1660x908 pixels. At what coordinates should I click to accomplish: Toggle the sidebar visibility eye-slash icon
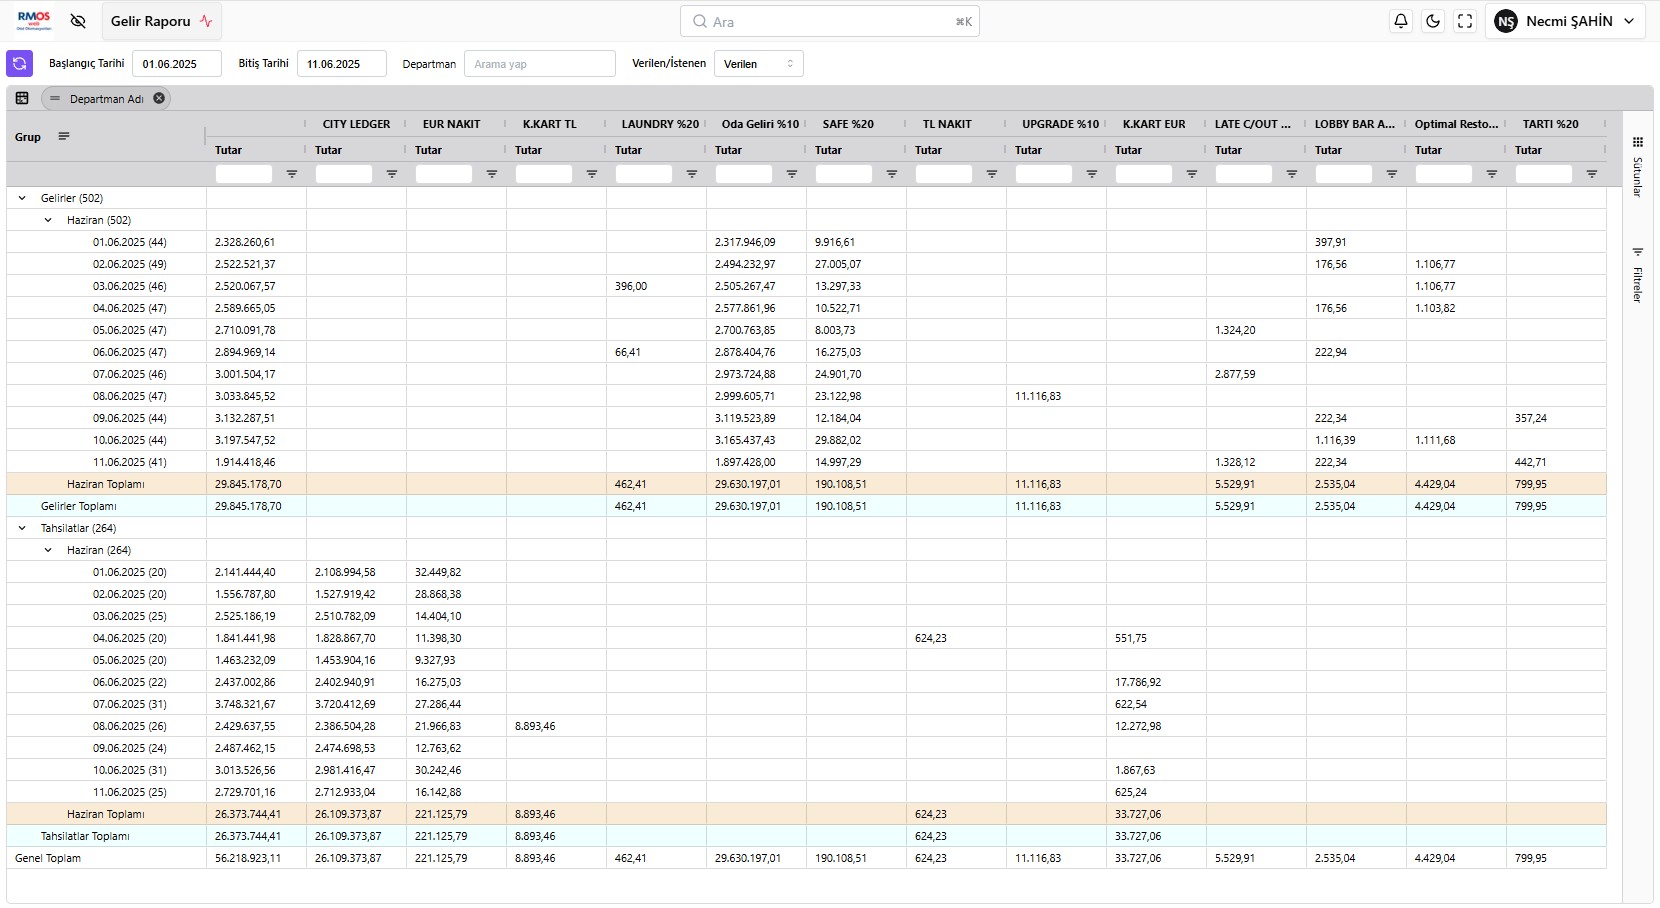point(78,21)
